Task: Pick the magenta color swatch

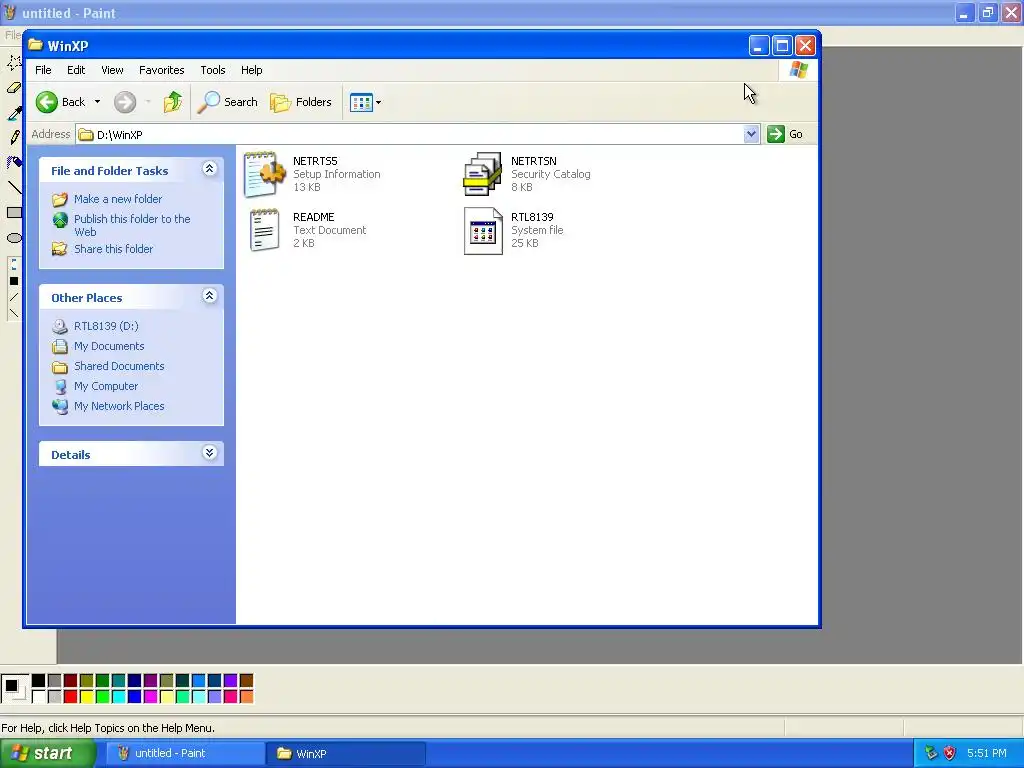Action: click(x=150, y=697)
